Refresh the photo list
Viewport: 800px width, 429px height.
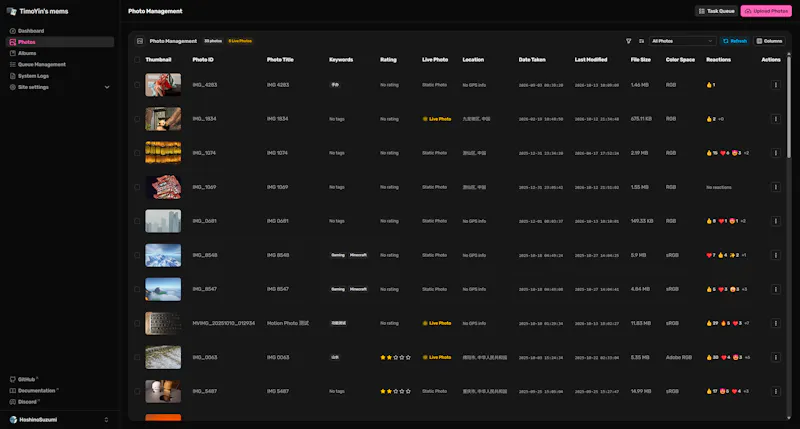coord(735,41)
